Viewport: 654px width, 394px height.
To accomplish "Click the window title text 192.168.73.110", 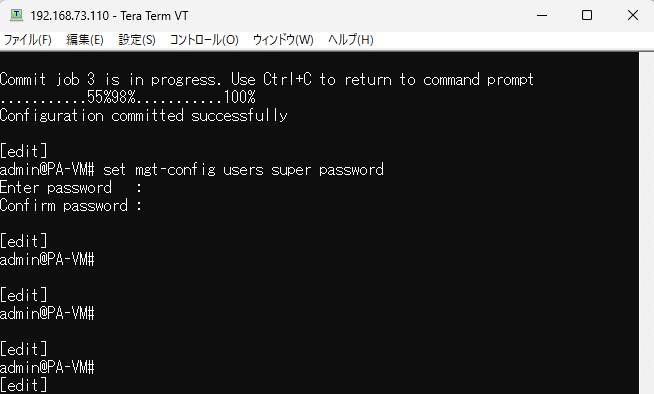I will pyautogui.click(x=70, y=16).
